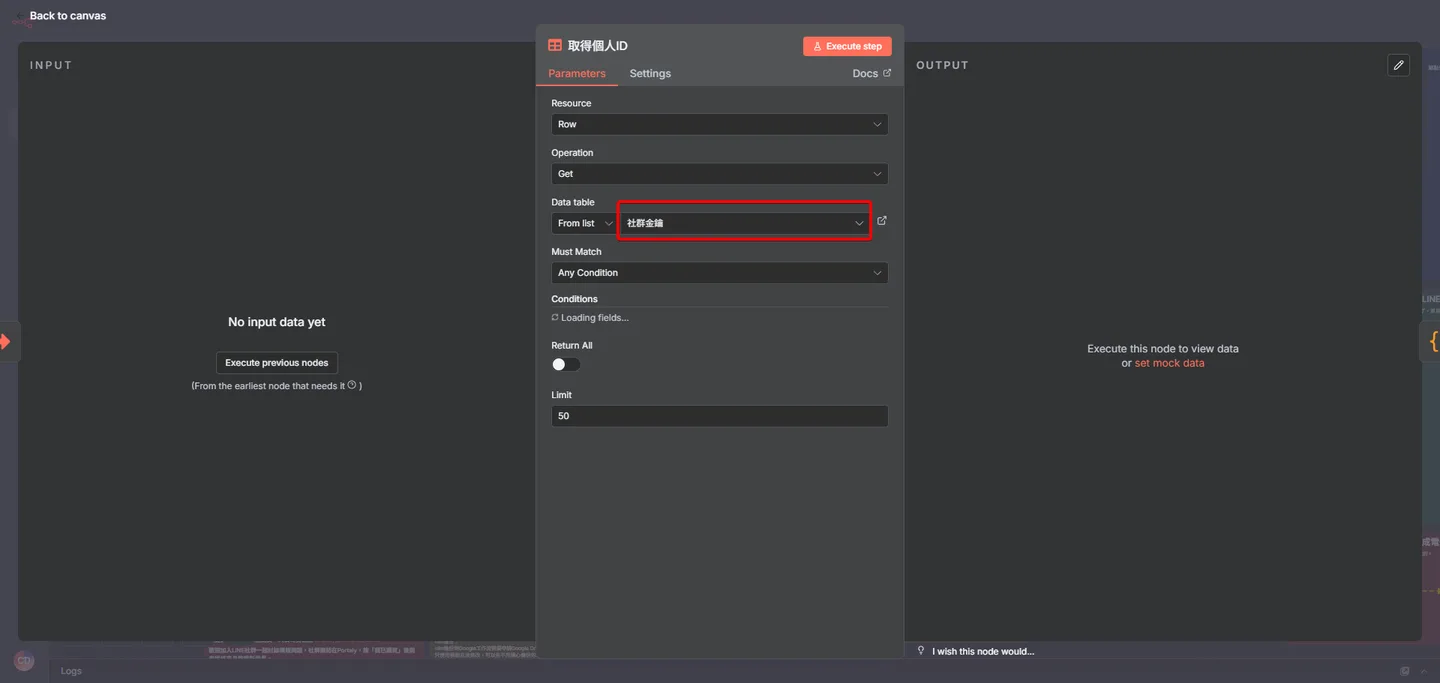This screenshot has width=1440, height=683.
Task: Select the Parameters tab
Action: point(577,74)
